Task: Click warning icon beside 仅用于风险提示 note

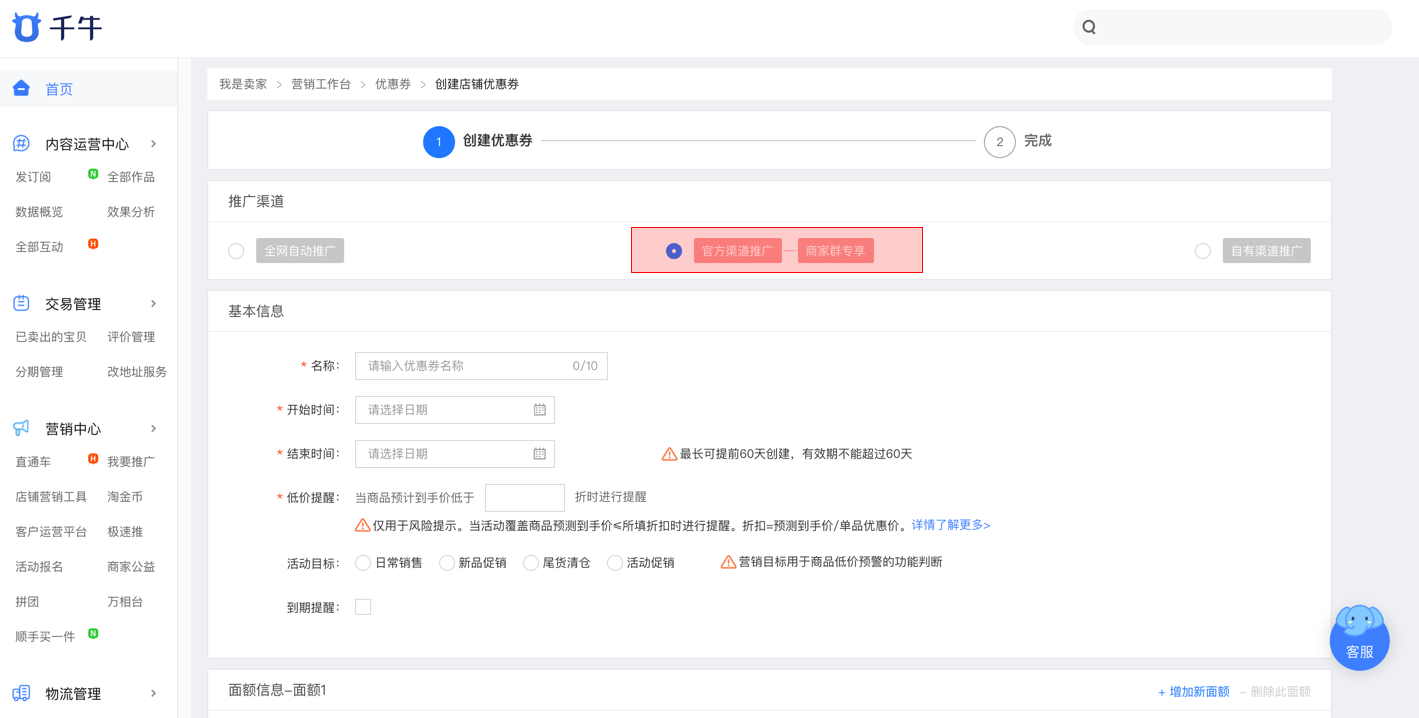Action: (x=363, y=525)
